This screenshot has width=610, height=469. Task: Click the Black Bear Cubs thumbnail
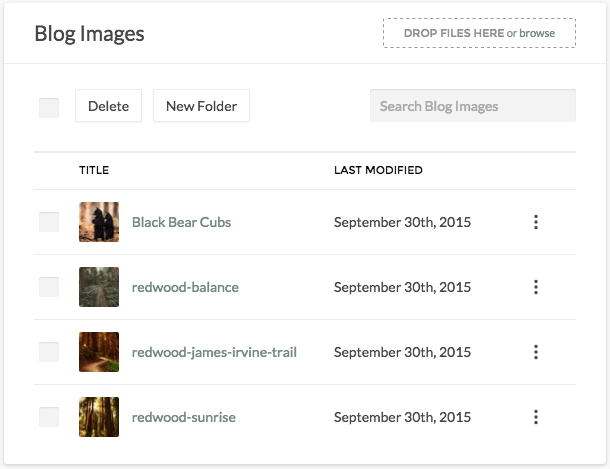point(99,222)
